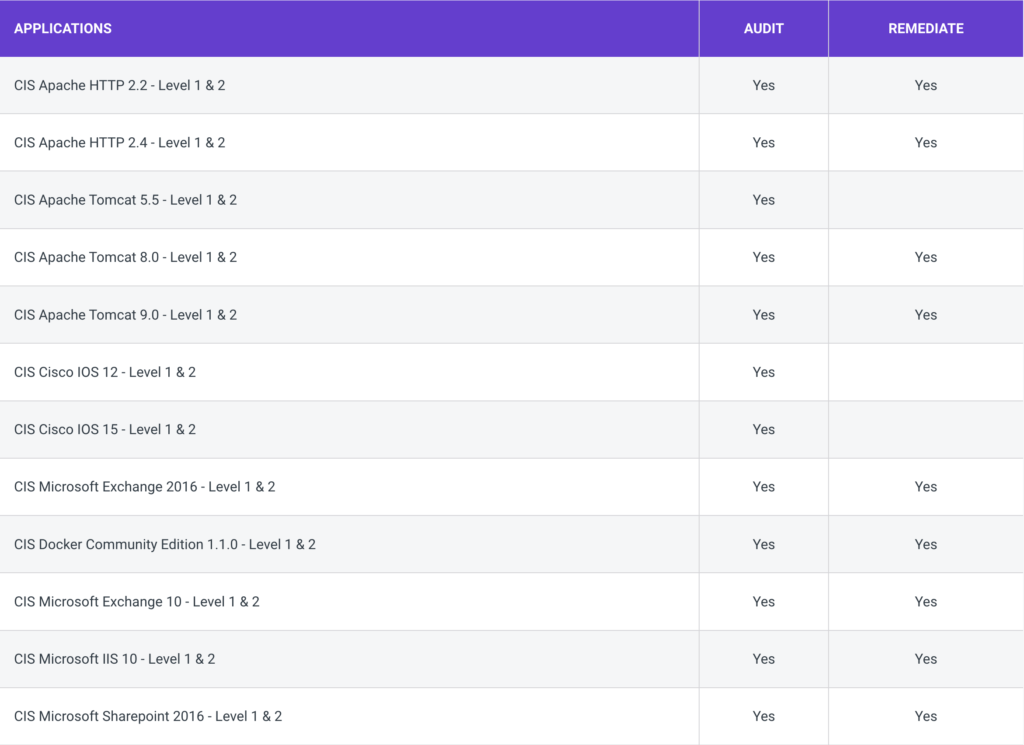Click Audit Yes for Apache Tomcat 9.0
Image resolution: width=1024 pixels, height=745 pixels.
(x=763, y=315)
